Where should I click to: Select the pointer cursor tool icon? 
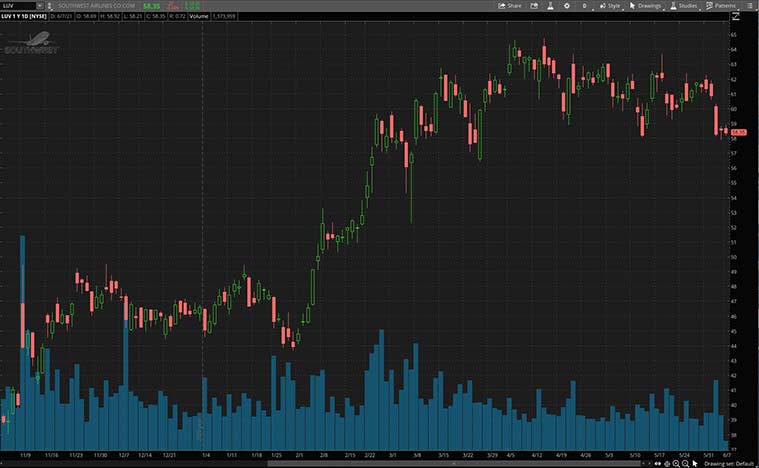coord(695,464)
